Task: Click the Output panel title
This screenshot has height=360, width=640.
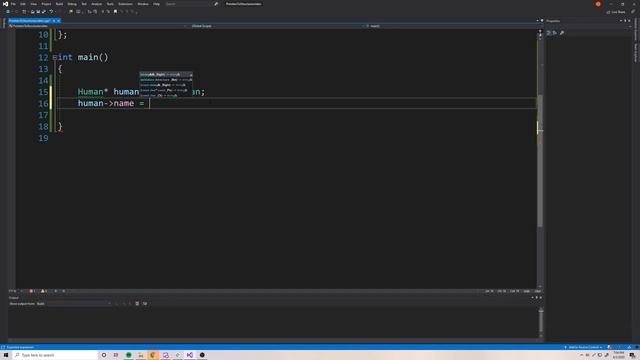Action: 13,298
